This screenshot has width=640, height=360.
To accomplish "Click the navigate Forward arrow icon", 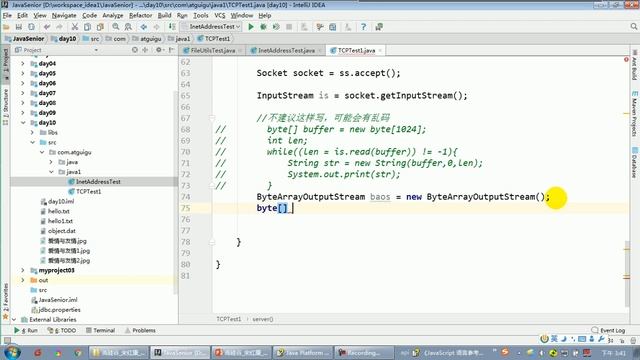I will pyautogui.click(x=156, y=27).
